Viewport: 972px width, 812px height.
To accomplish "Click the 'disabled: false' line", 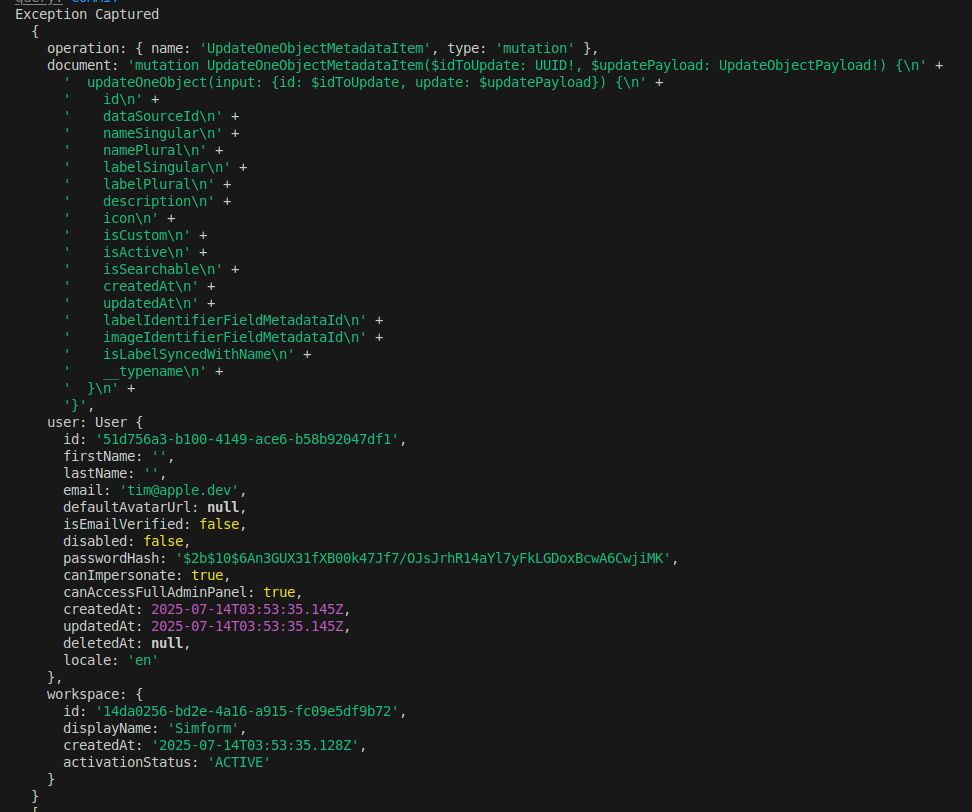I will pos(126,541).
